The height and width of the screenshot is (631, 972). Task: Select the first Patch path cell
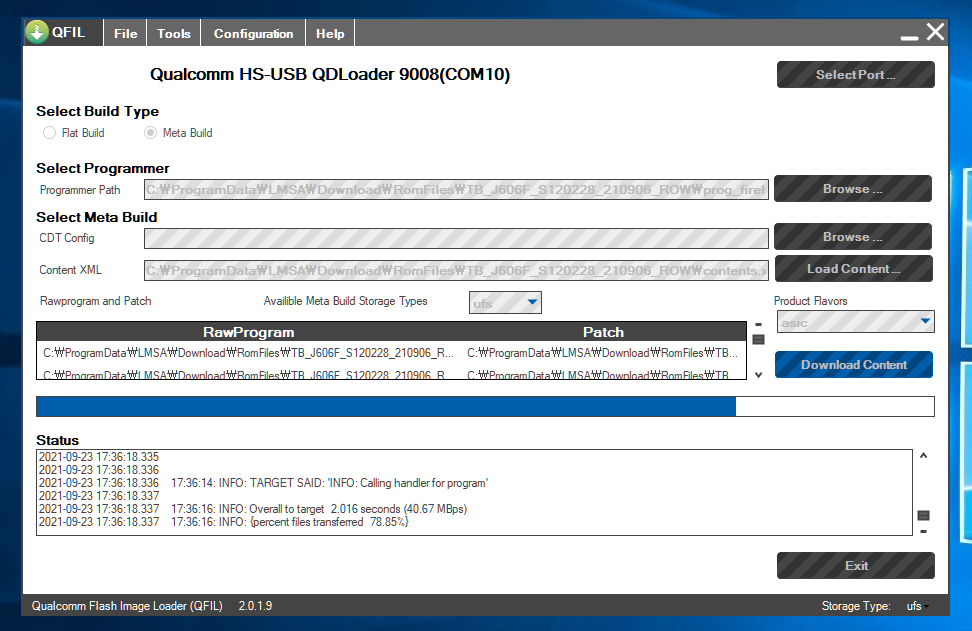[603, 353]
